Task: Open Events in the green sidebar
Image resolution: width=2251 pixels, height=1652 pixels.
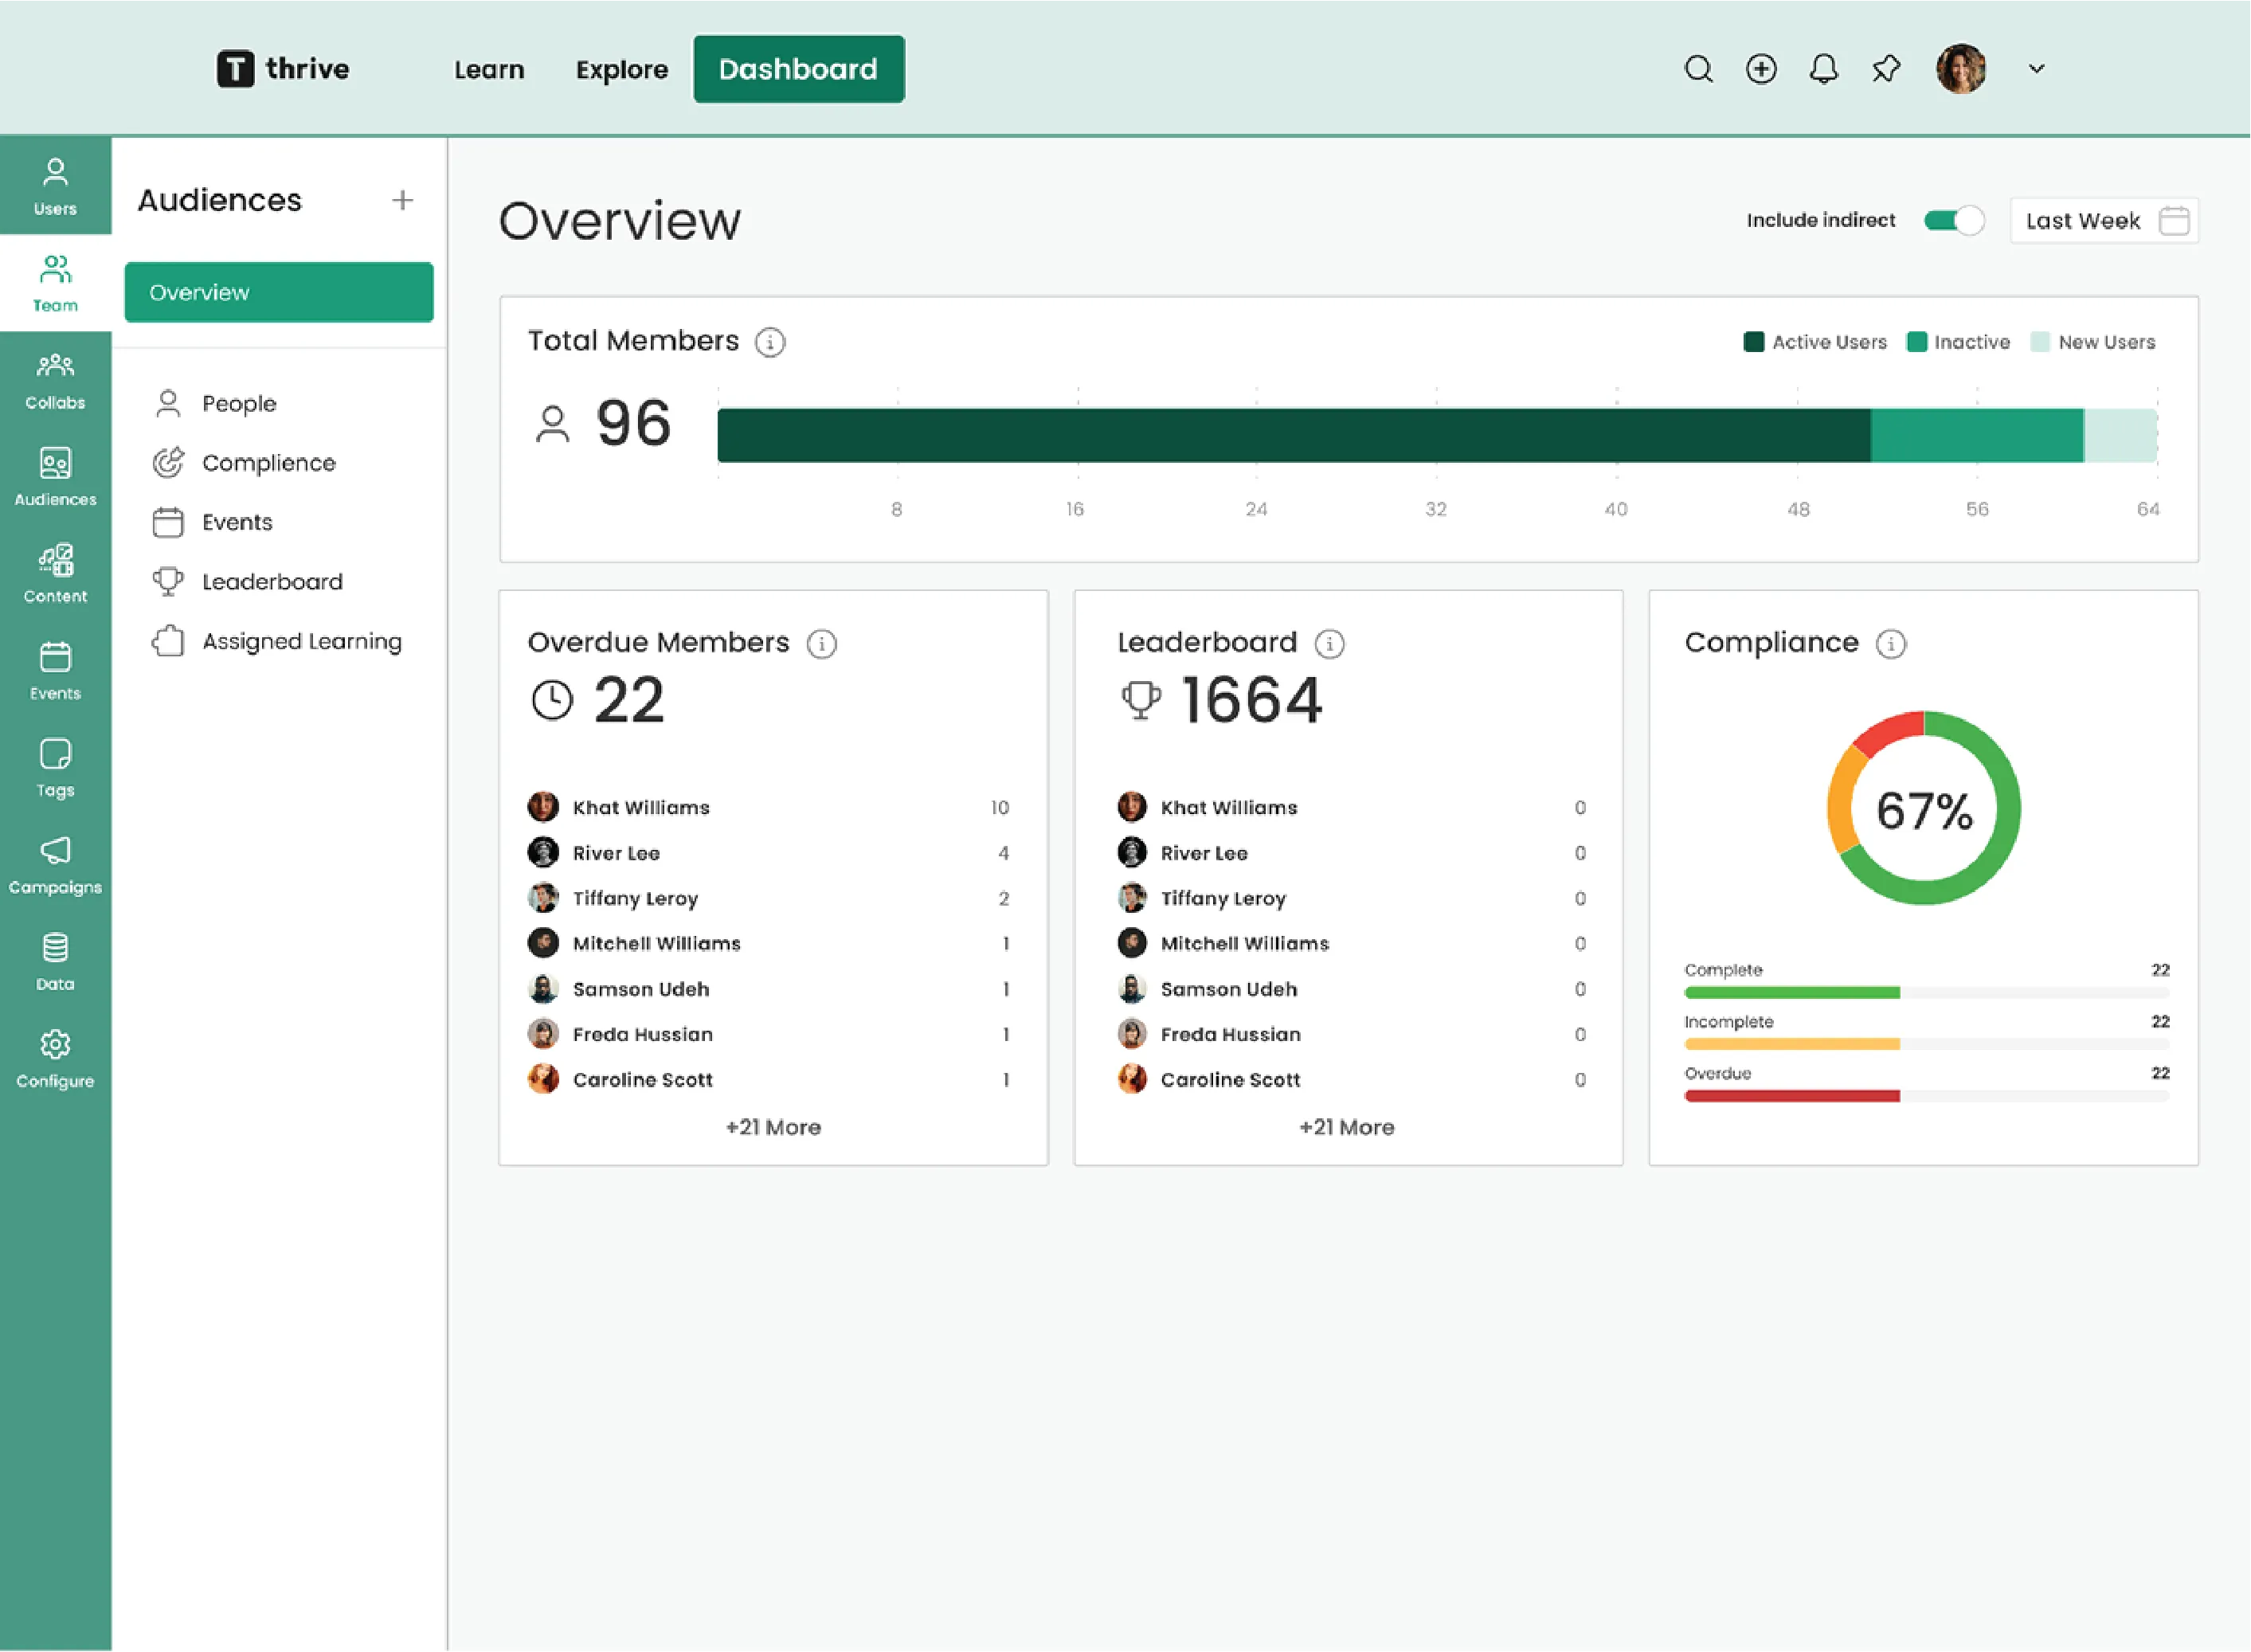Action: [x=55, y=672]
